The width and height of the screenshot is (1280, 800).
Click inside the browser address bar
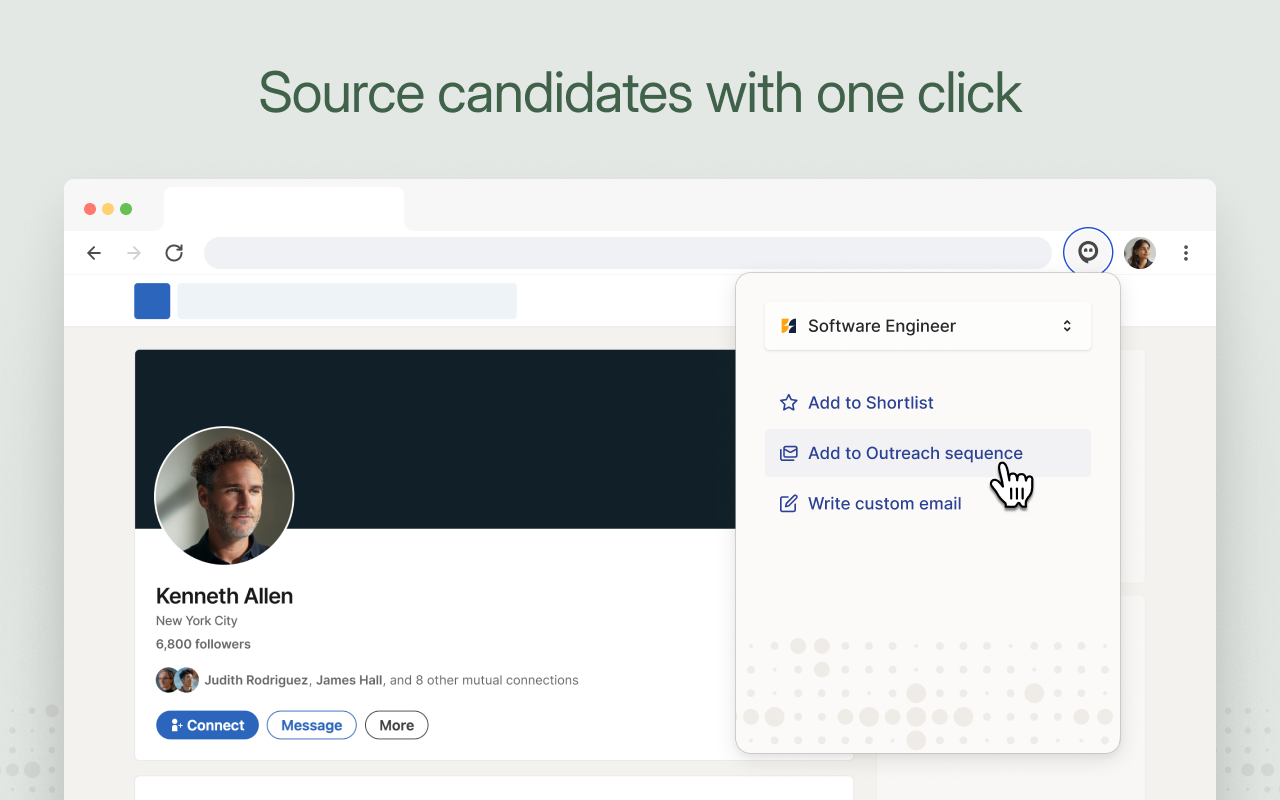pos(627,252)
